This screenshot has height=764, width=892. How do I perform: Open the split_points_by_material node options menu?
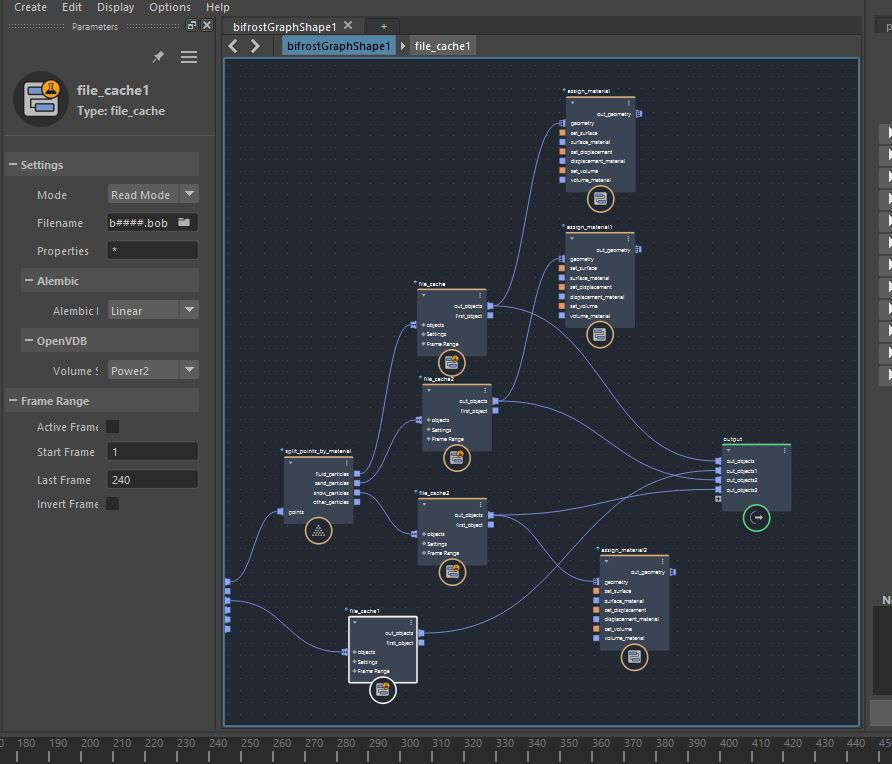[x=346, y=463]
